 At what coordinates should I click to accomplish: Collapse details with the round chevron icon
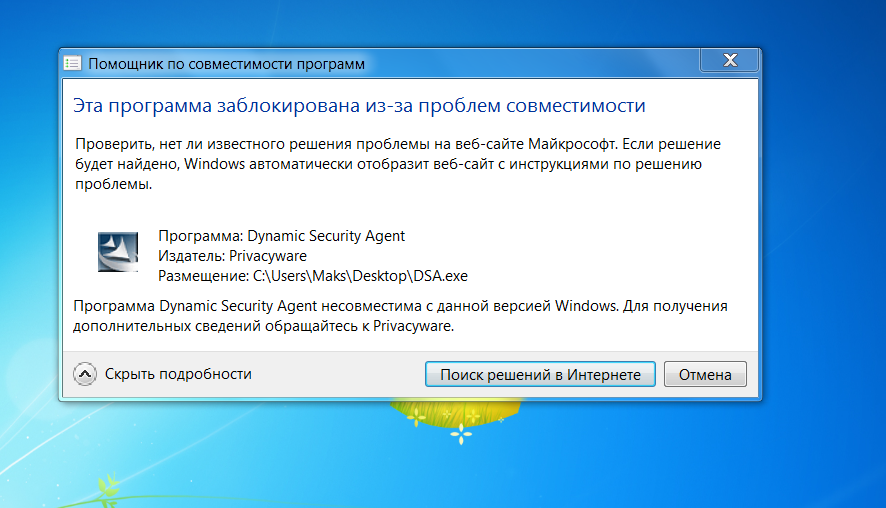pos(85,374)
